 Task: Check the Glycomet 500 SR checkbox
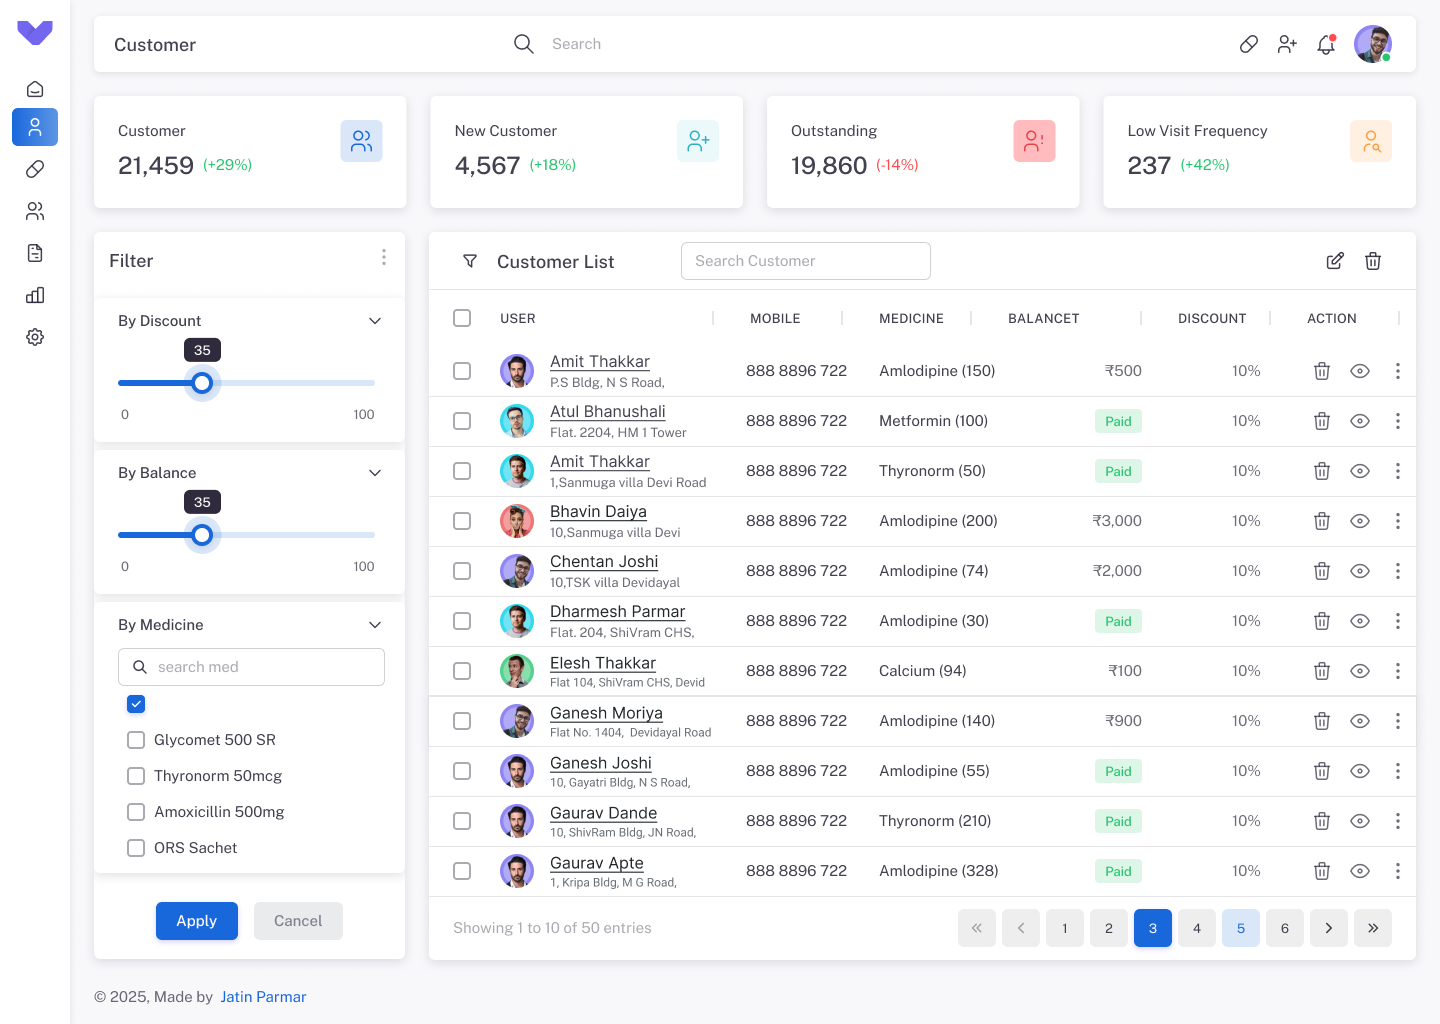[x=136, y=740]
